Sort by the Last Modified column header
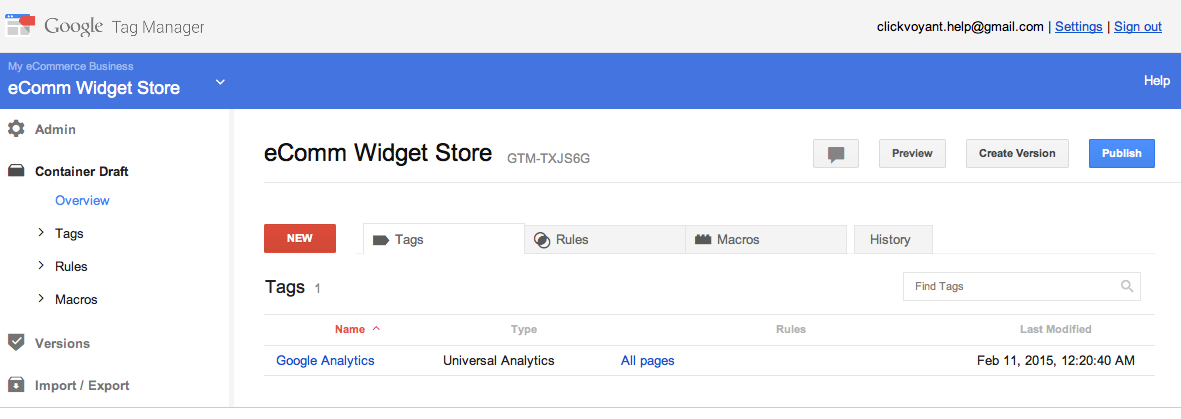1181x419 pixels. (x=1055, y=329)
